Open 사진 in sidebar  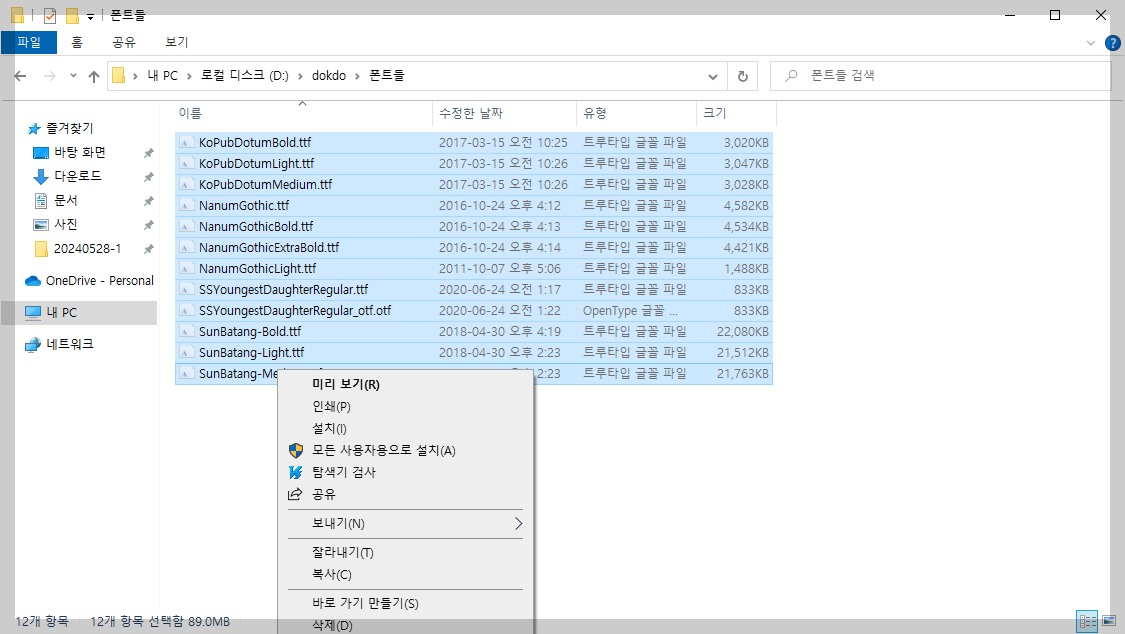65,224
